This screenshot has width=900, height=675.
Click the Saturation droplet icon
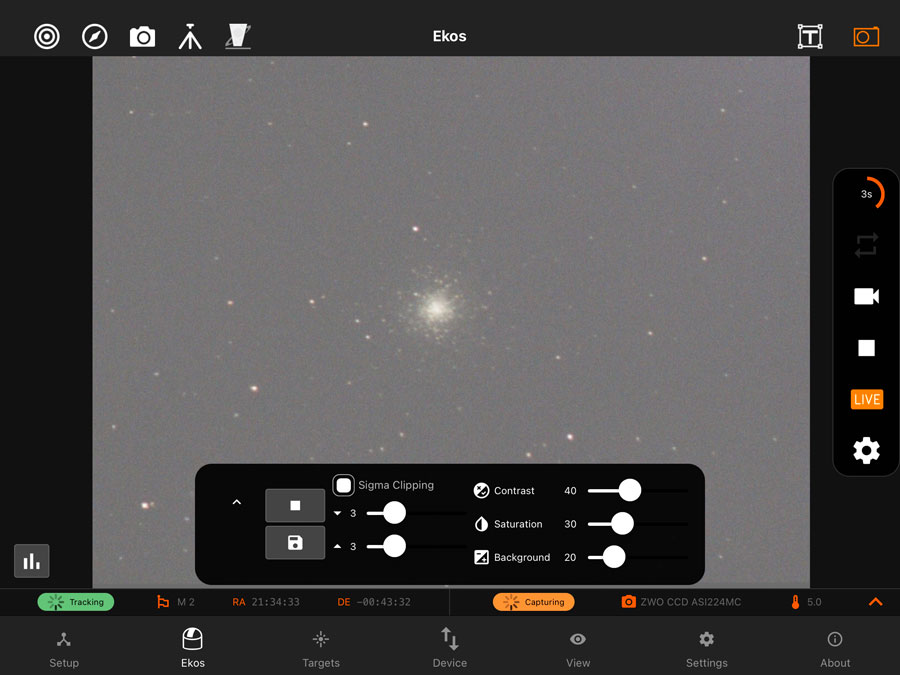(481, 524)
